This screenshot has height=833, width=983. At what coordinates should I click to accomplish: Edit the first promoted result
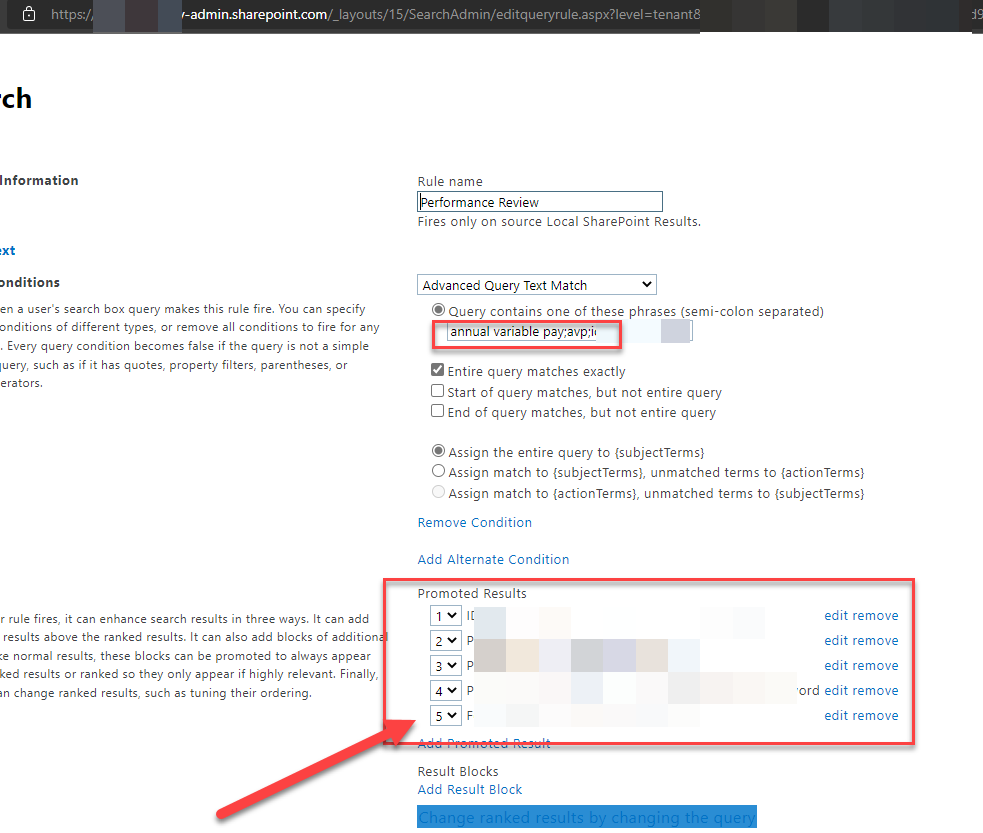click(836, 615)
